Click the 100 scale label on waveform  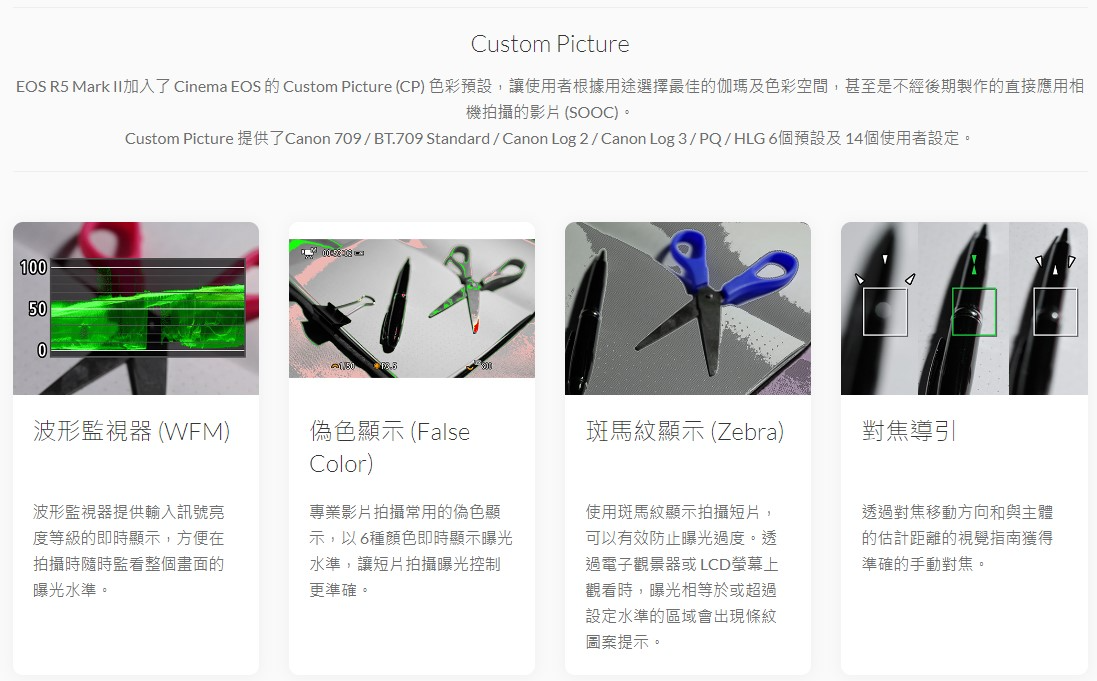click(33, 267)
